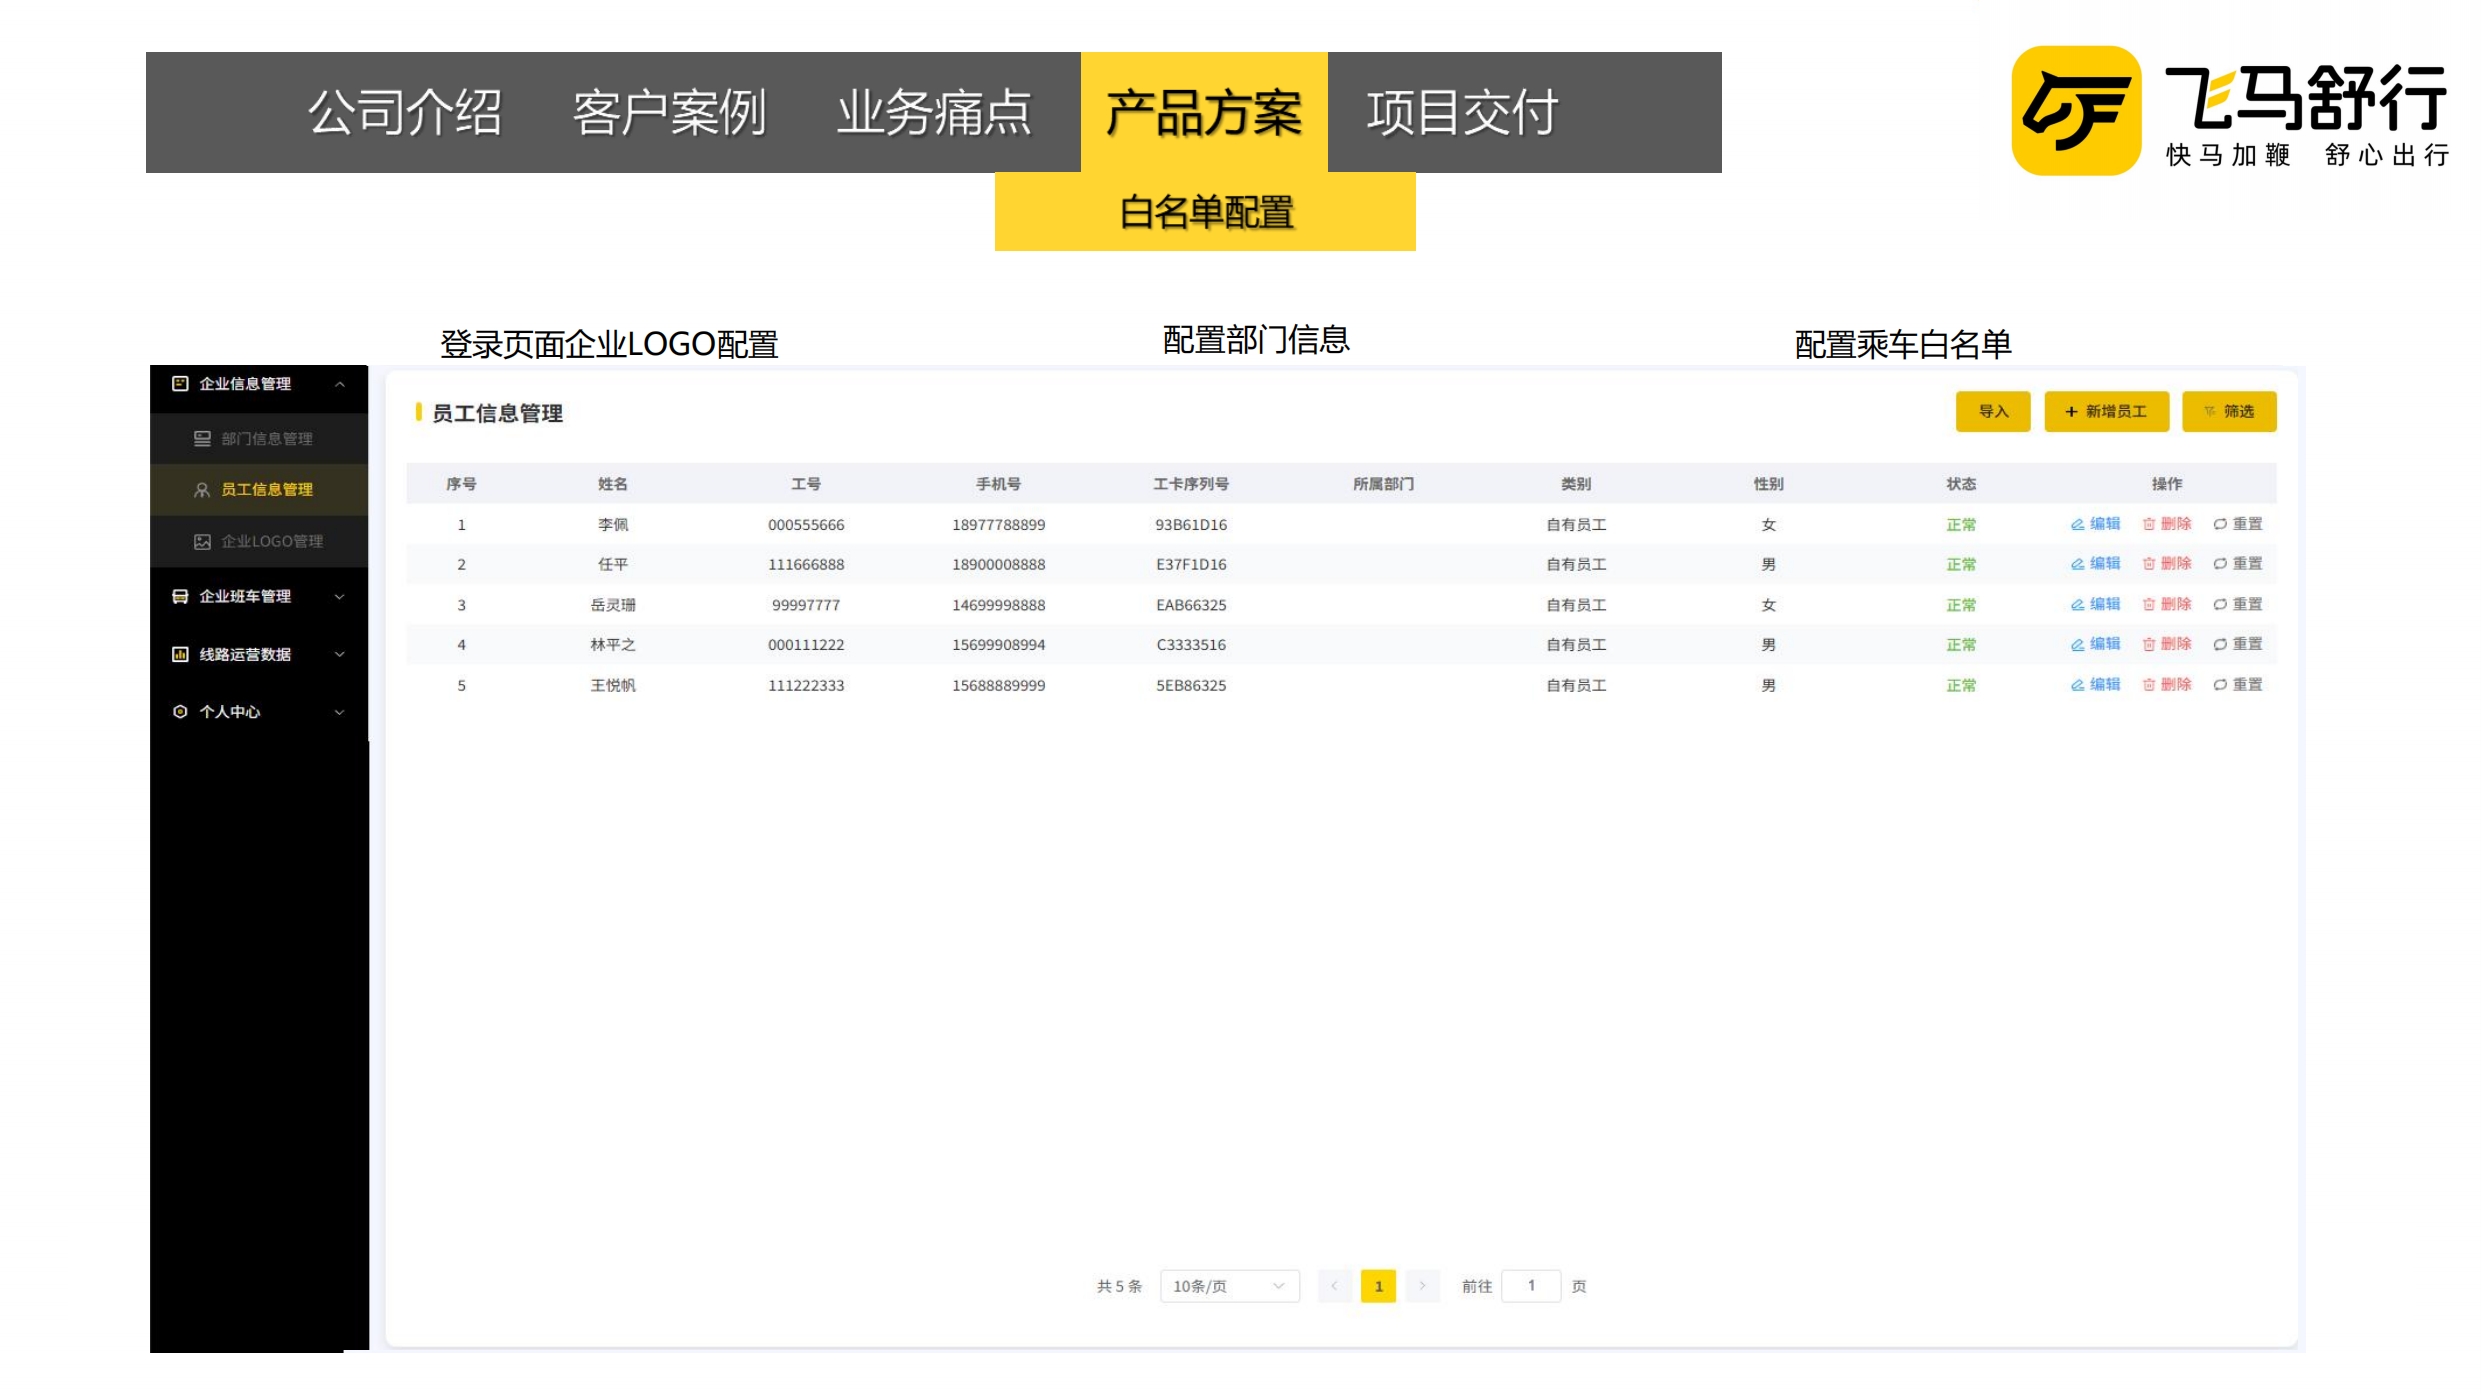This screenshot has width=2481, height=1395.
Task: Click the funnel icon on 筛选
Action: coord(2210,412)
